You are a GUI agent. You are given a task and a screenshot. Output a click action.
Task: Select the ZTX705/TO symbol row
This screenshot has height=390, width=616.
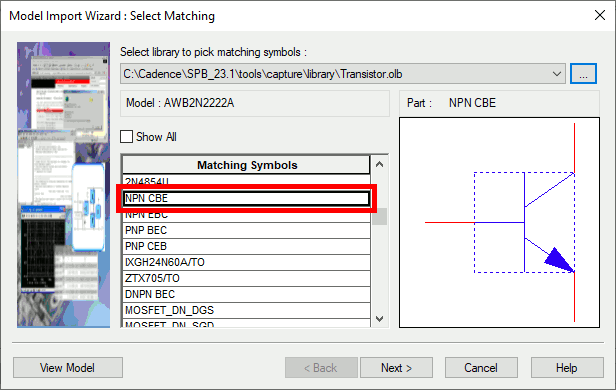pyautogui.click(x=247, y=278)
